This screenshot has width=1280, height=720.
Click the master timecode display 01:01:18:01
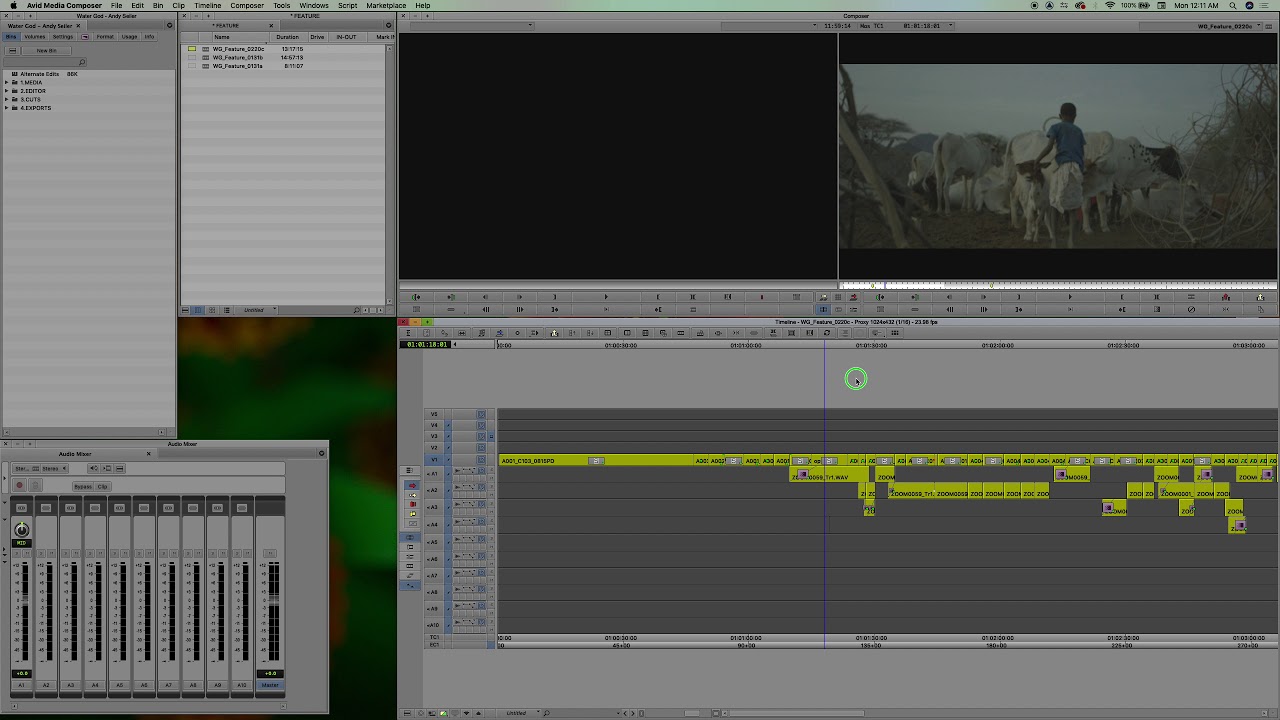pyautogui.click(x=426, y=345)
